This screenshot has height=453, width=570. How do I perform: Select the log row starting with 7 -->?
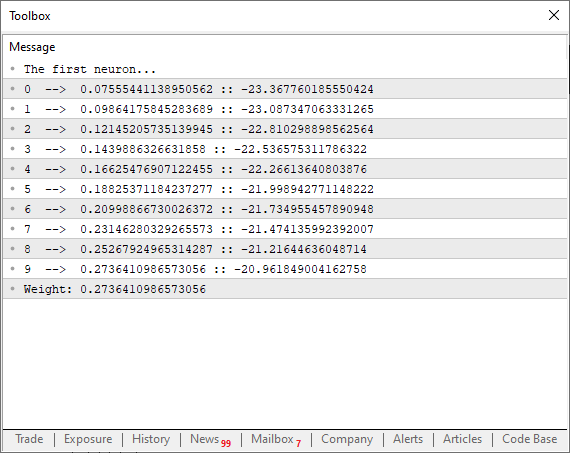[285, 229]
